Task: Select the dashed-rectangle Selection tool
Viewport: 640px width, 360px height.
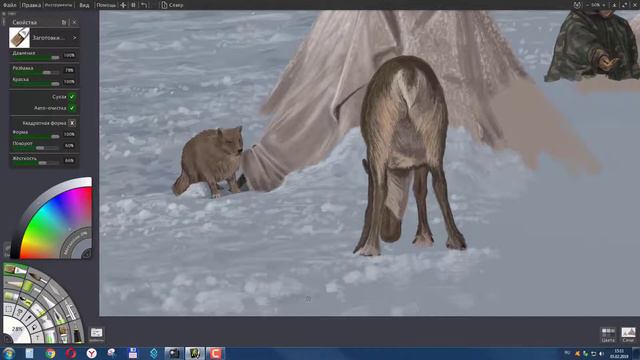Action: 9,309
